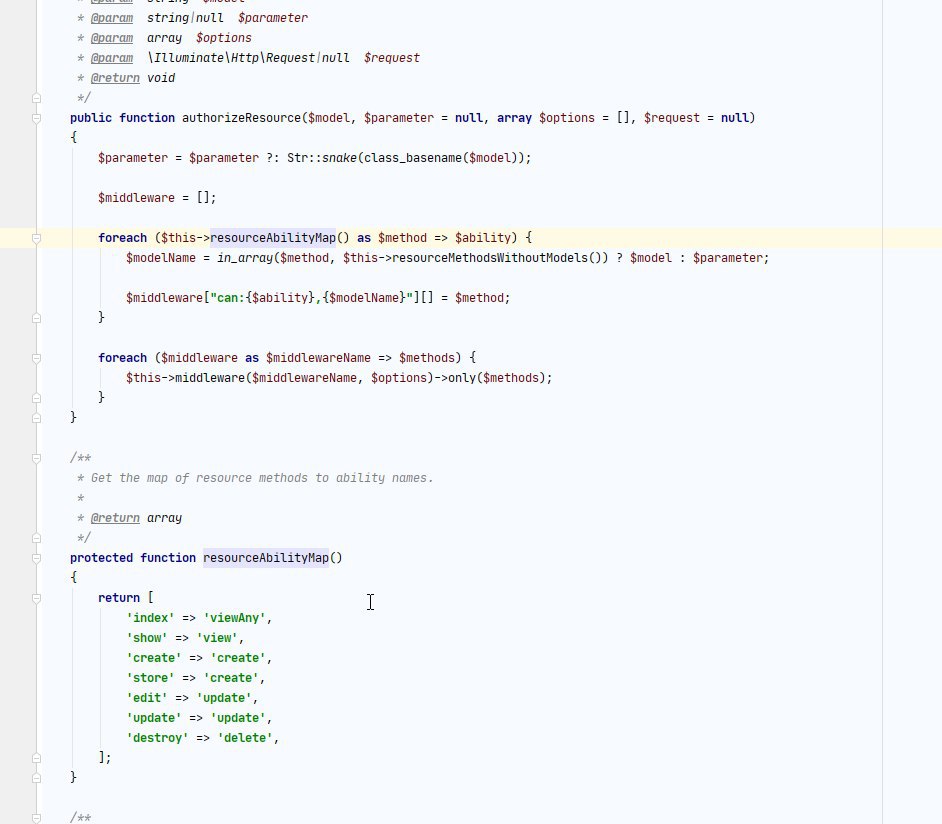Image resolution: width=942 pixels, height=824 pixels.
Task: Click 'update' value in the 'edit' row
Action: 223,698
